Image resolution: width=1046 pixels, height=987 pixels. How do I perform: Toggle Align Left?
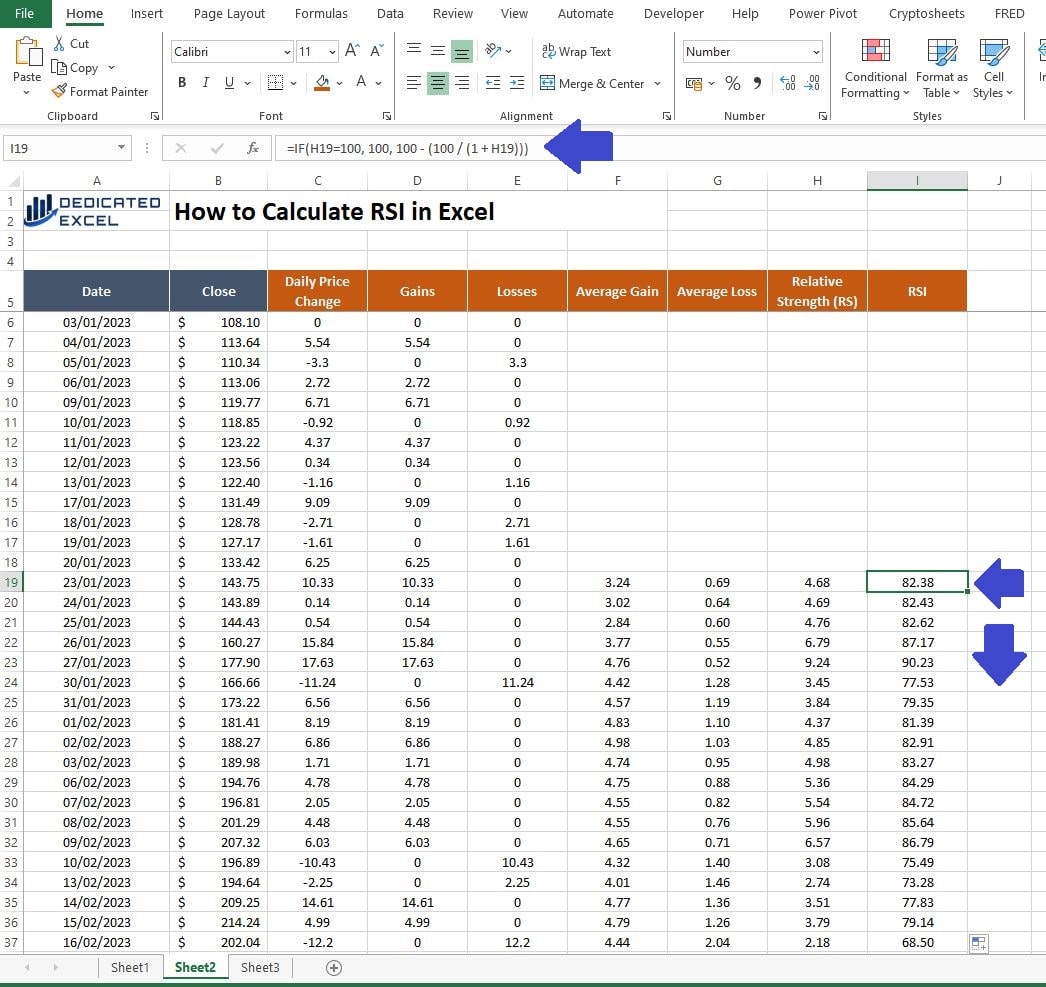[414, 83]
